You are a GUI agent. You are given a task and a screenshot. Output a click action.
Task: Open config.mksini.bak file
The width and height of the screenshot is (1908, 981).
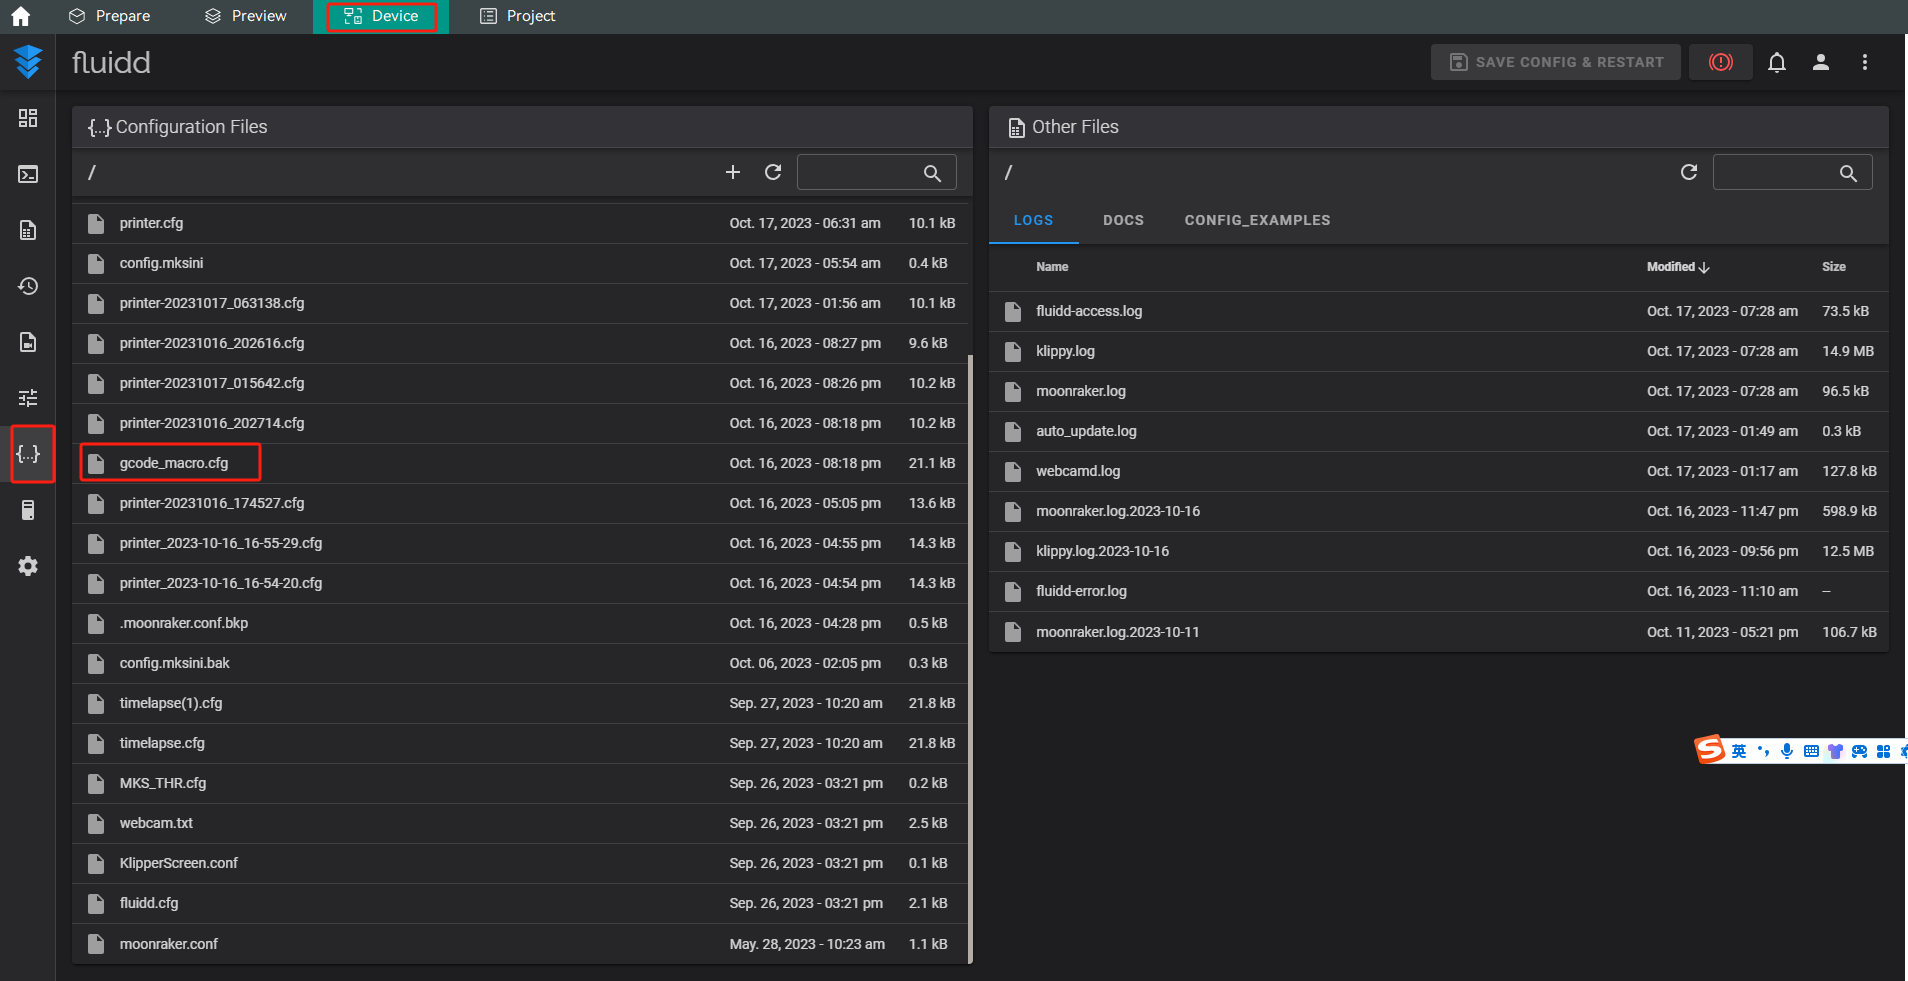pyautogui.click(x=520, y=663)
